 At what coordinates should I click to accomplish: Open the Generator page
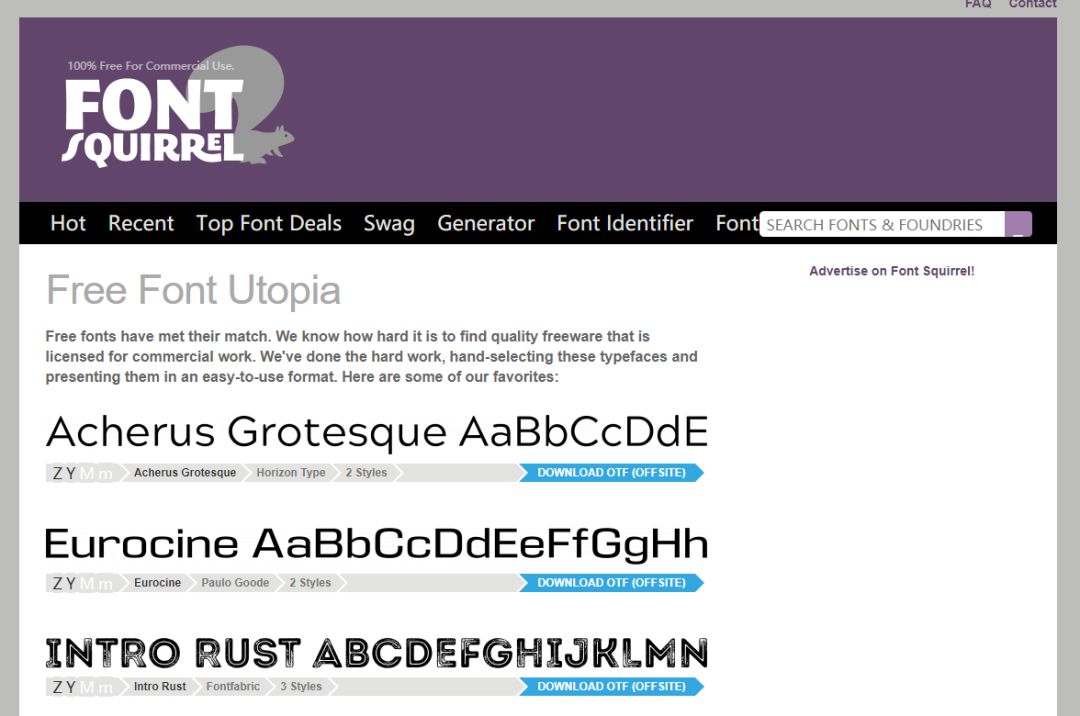click(x=486, y=223)
